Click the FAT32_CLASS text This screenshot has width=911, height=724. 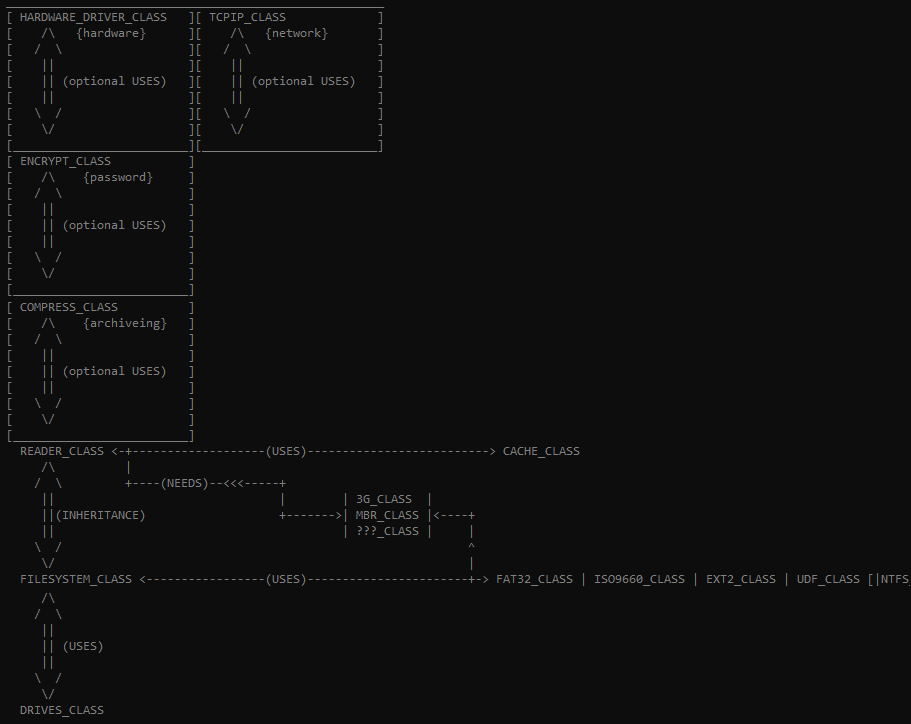click(x=534, y=579)
